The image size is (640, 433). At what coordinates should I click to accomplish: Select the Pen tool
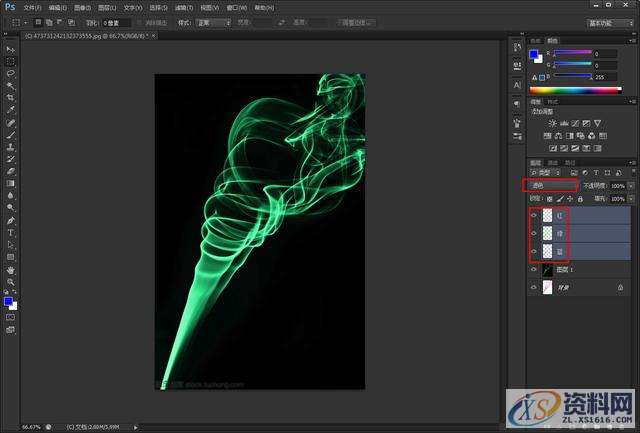tap(11, 220)
